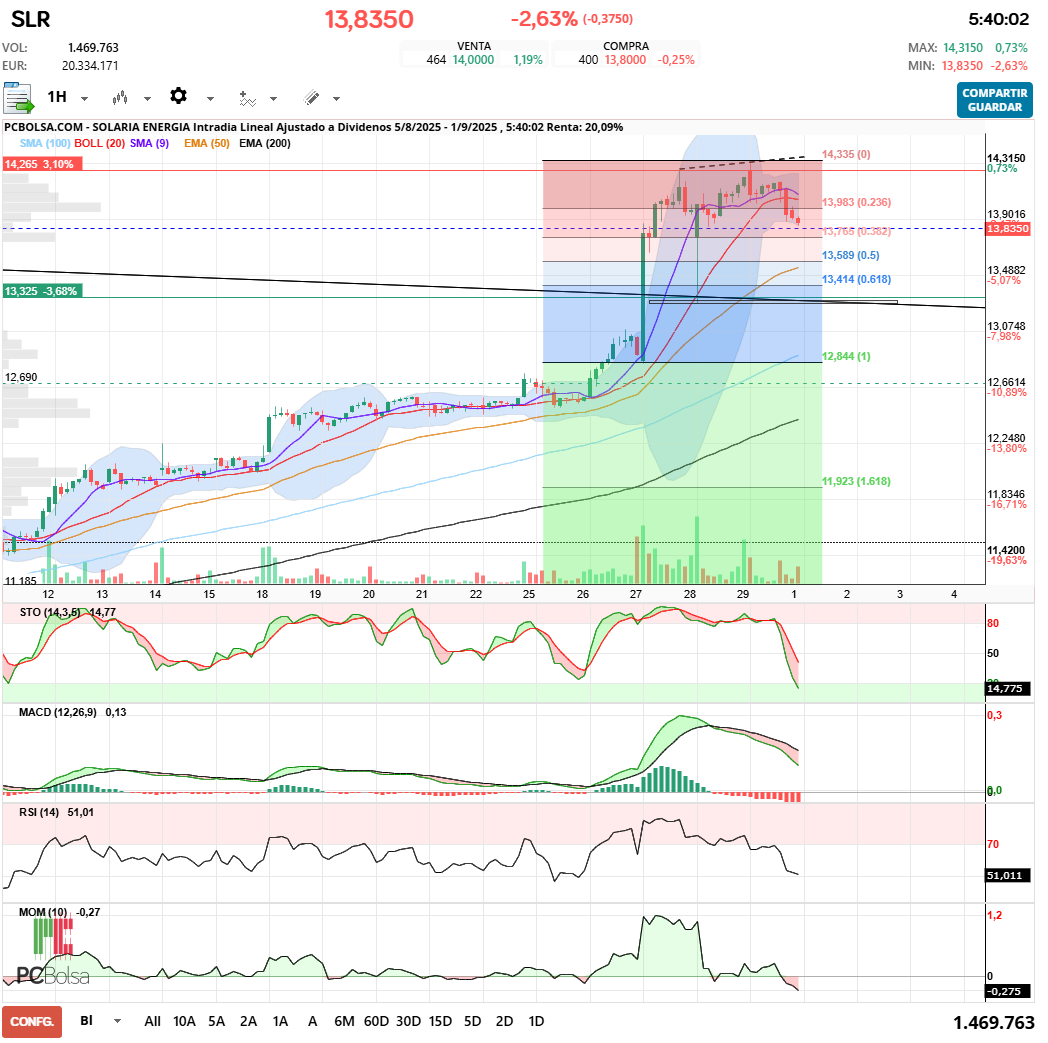Click the BI button
Viewport: 1048px width, 1043px height.
click(86, 1020)
